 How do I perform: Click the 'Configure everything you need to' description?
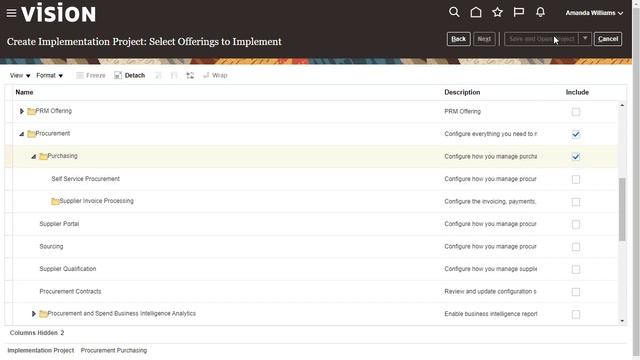pos(491,134)
